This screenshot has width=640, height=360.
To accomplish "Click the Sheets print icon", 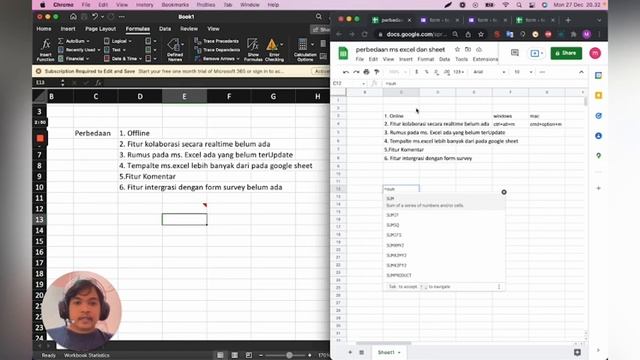I will [366, 72].
